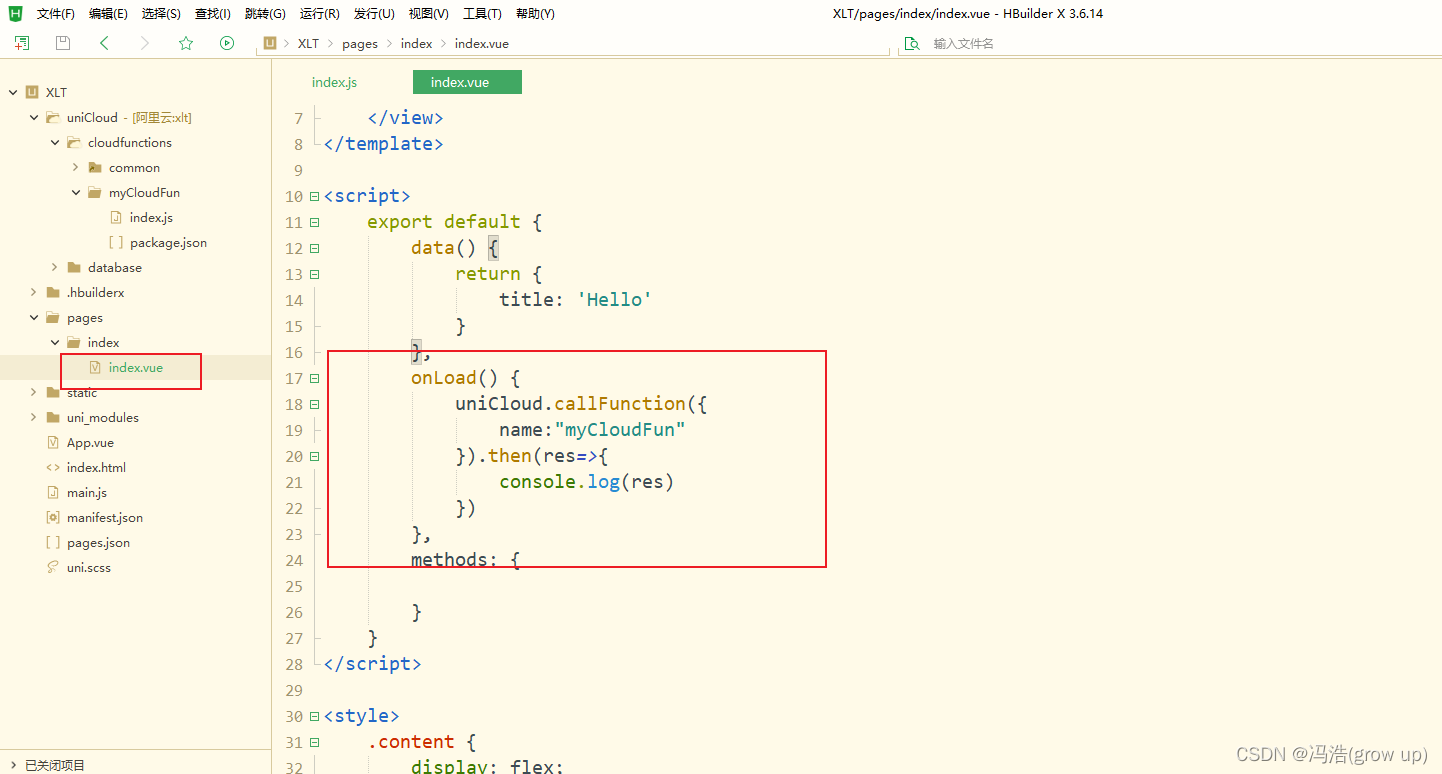Open the 视图(V) menu
Viewport: 1442px width, 774px height.
coord(429,14)
